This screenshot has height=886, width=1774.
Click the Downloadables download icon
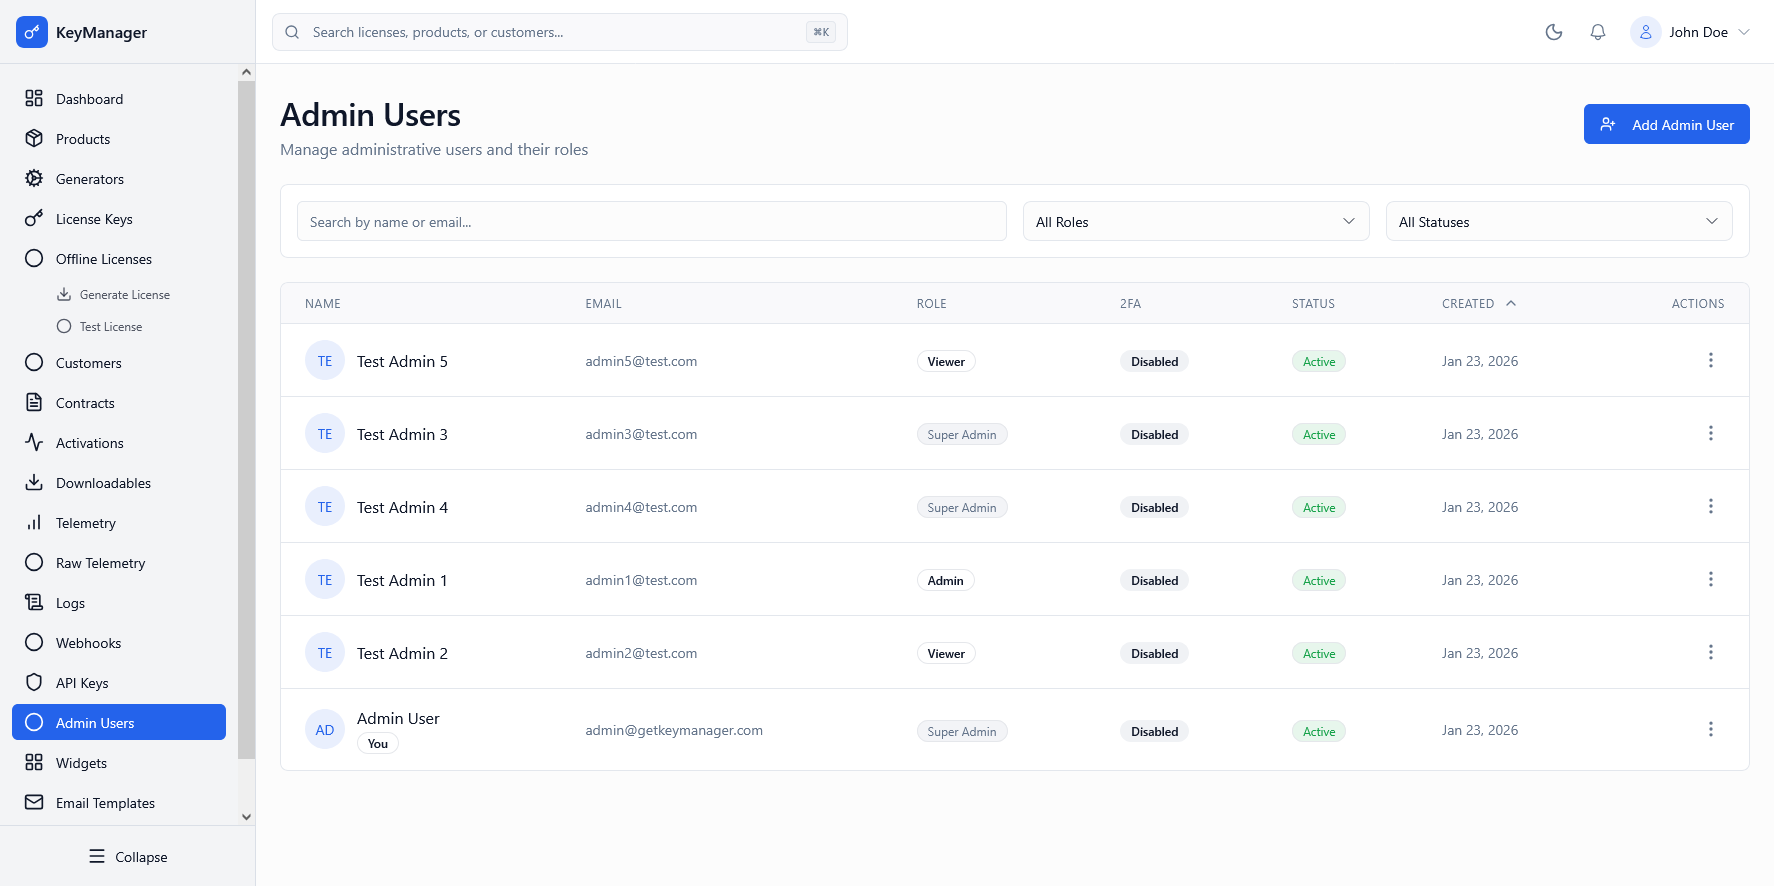(x=34, y=482)
